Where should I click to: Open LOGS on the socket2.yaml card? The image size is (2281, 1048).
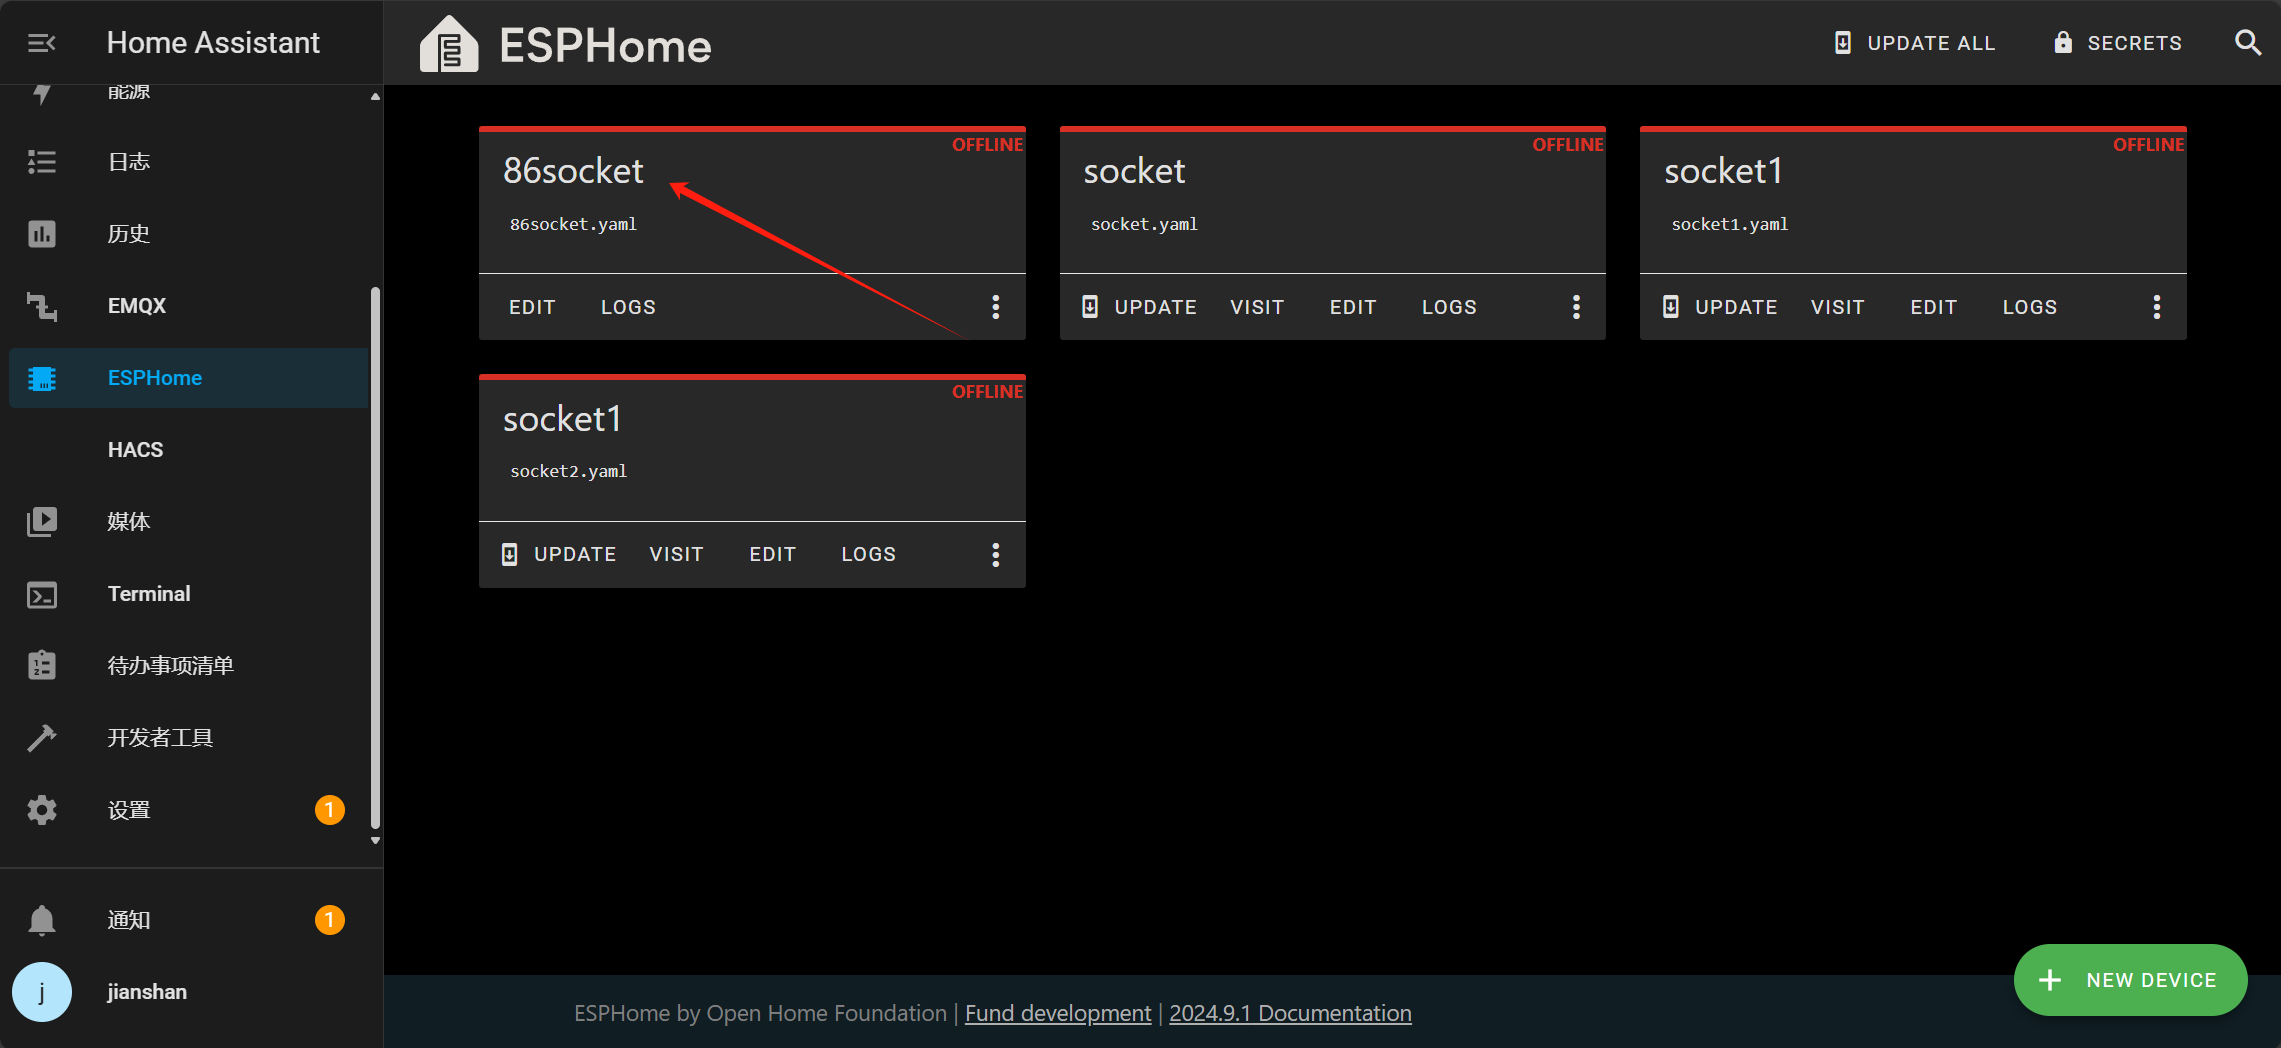pyautogui.click(x=868, y=554)
